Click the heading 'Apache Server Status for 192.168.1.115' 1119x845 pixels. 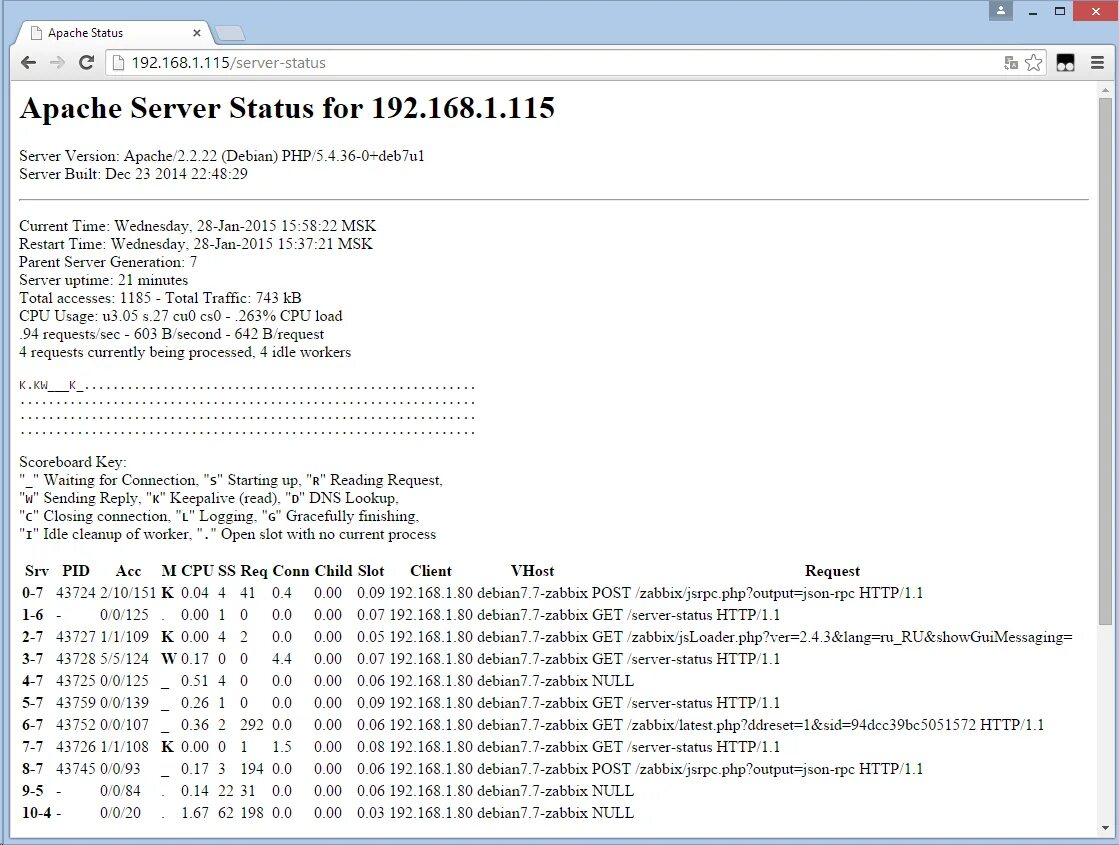click(x=287, y=108)
